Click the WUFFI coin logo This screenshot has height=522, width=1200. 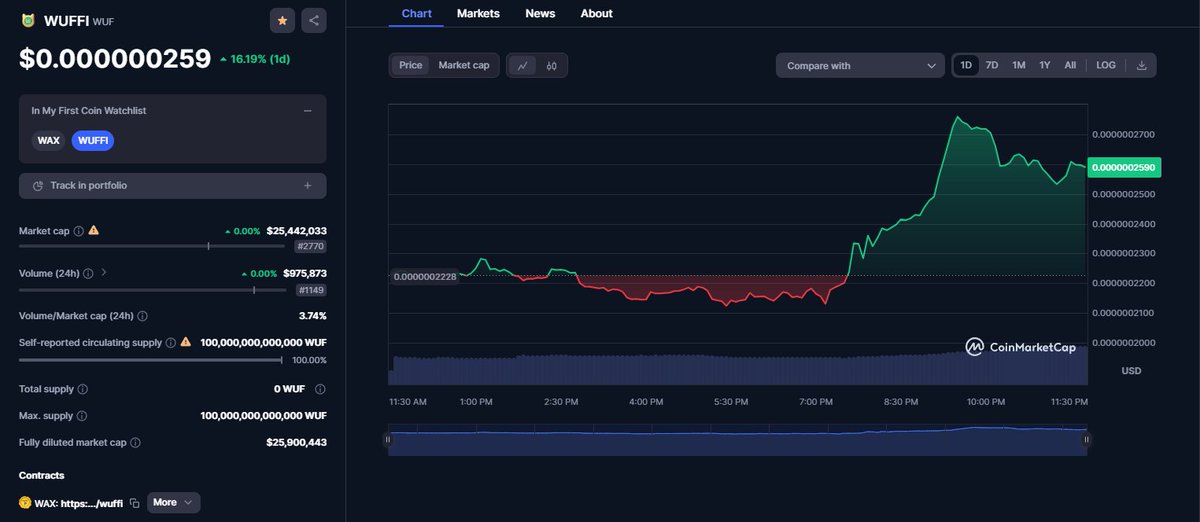[28, 20]
